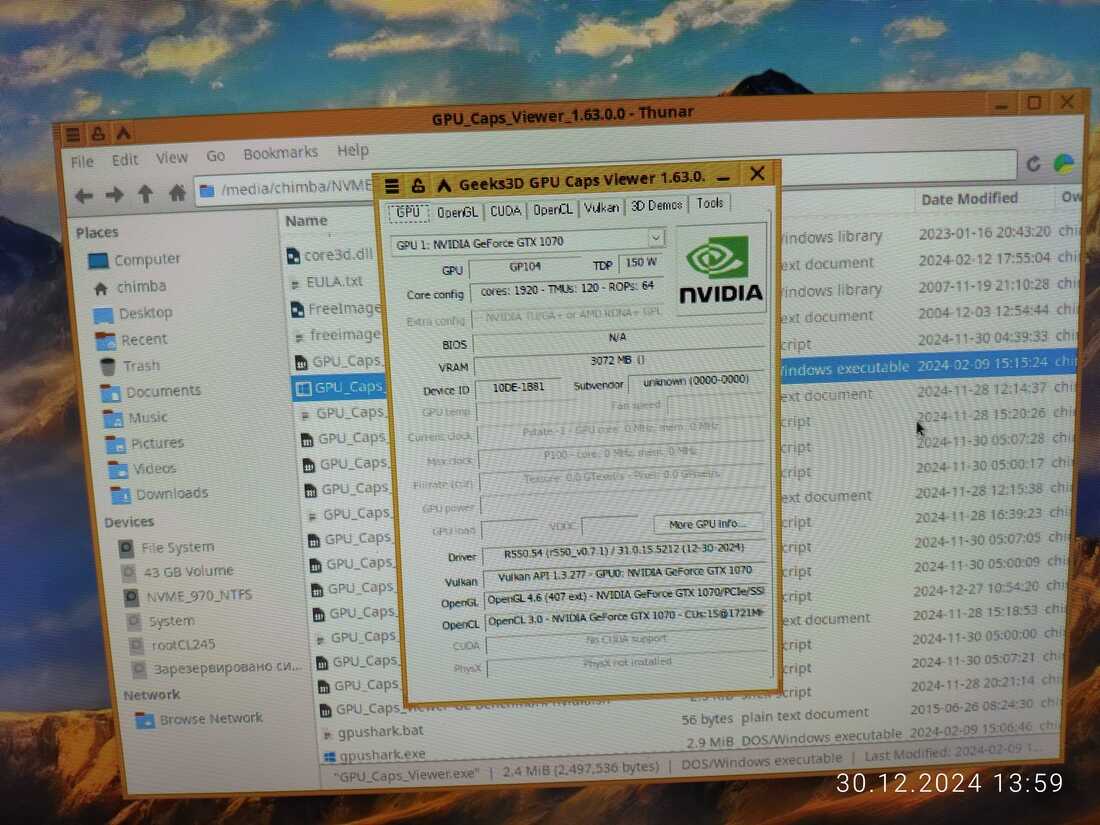The image size is (1100, 825).
Task: Select the gpushark.bat file
Action: coord(373,732)
